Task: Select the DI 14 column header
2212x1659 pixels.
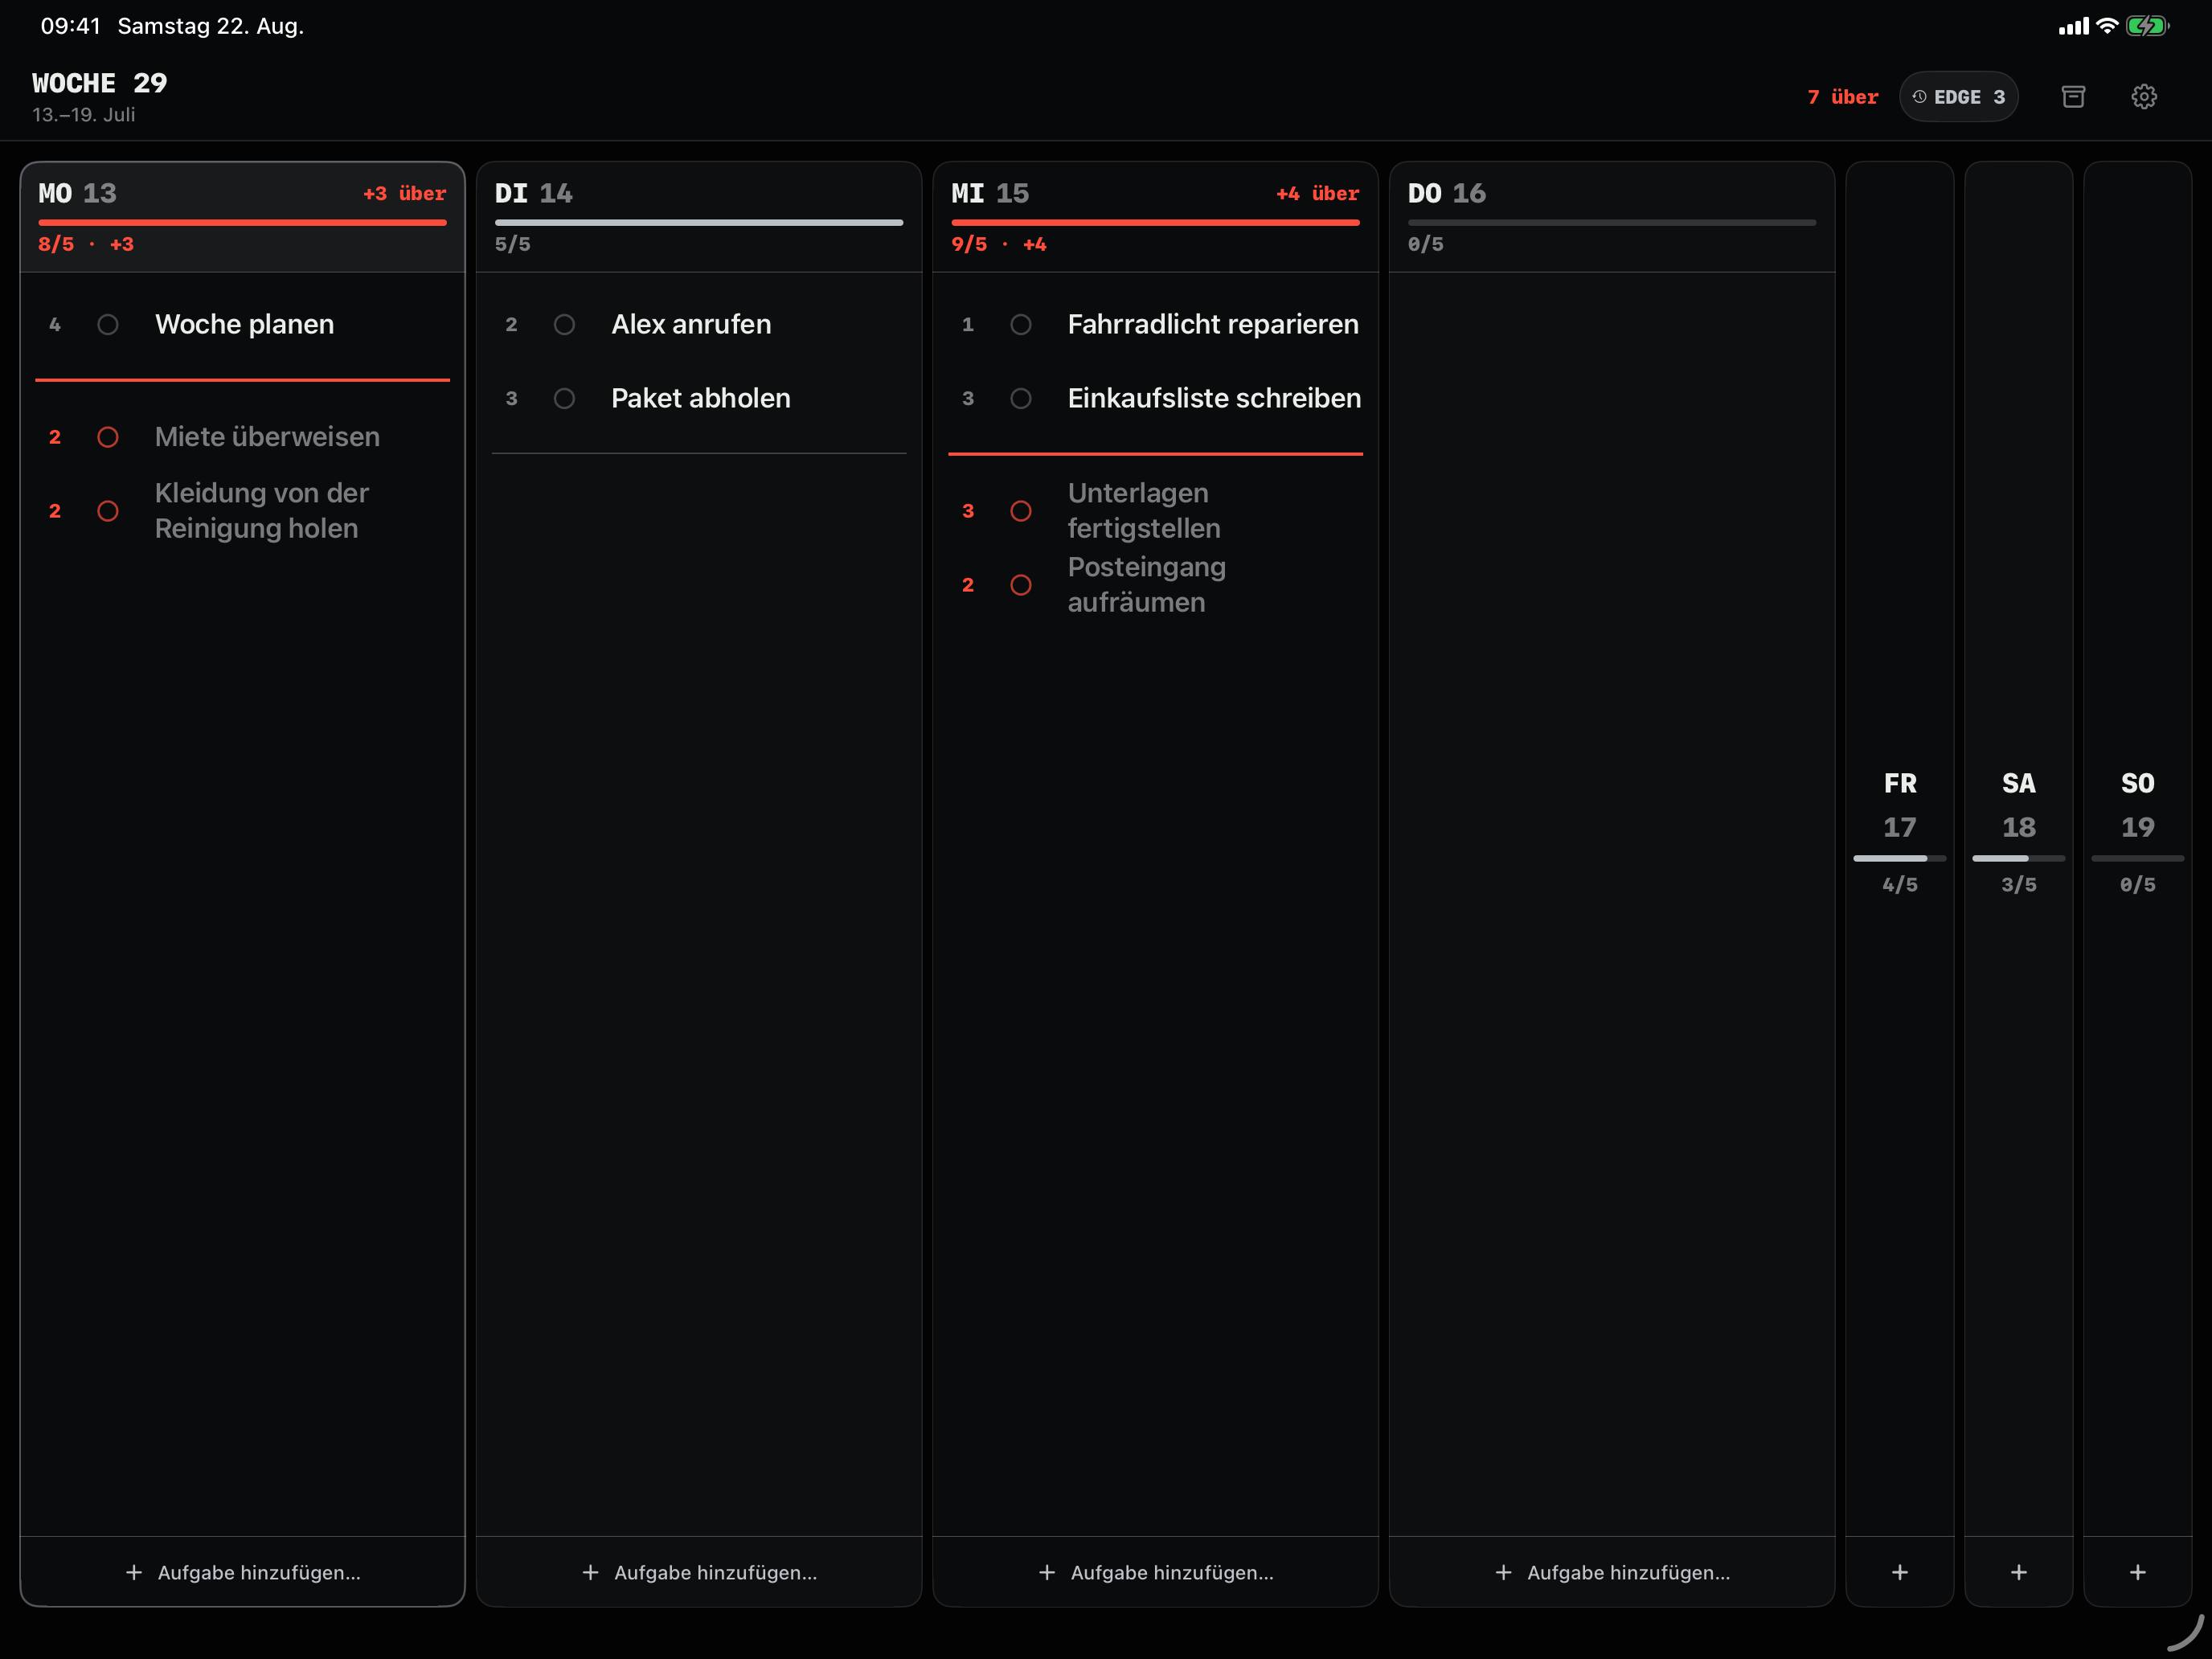Action: 699,217
